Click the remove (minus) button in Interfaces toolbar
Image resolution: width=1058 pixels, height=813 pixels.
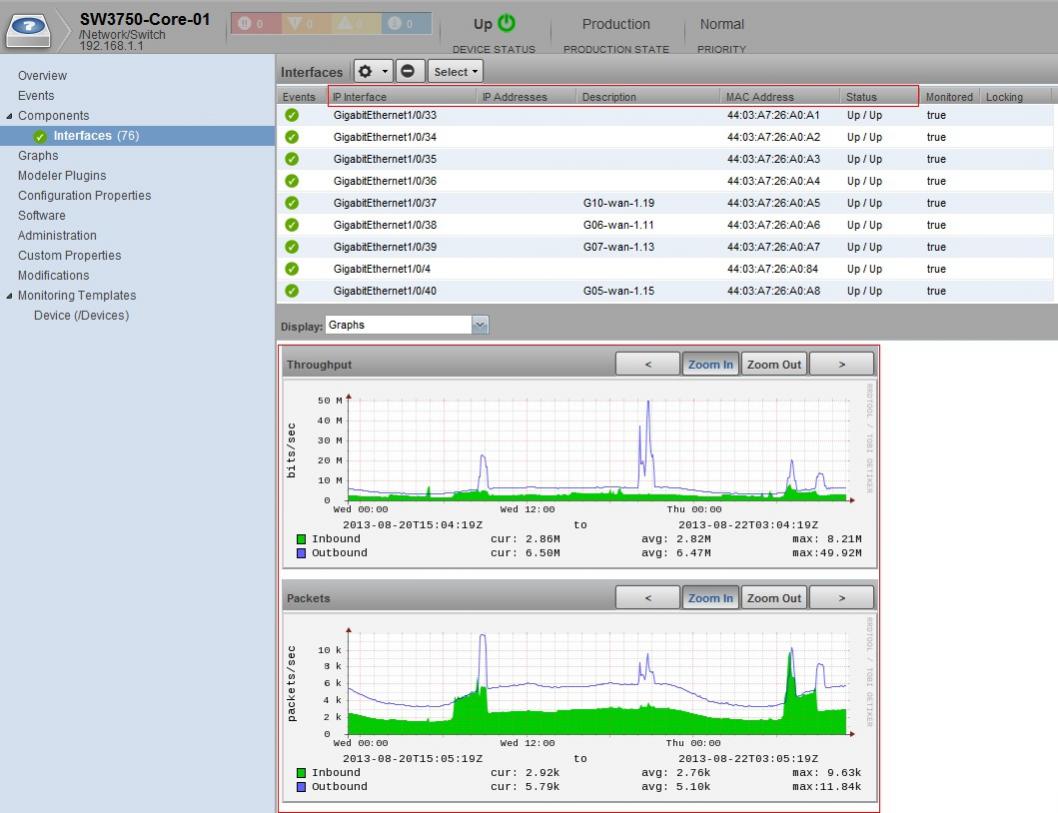406,72
